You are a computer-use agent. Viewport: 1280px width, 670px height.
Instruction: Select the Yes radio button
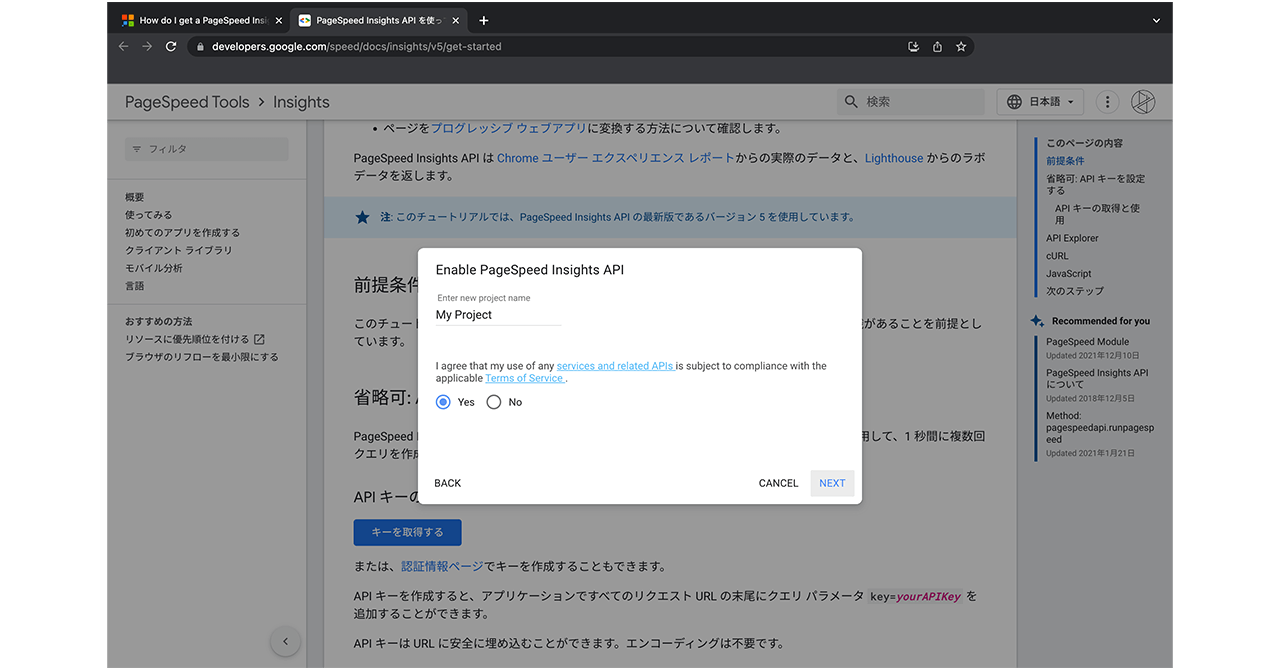[444, 402]
